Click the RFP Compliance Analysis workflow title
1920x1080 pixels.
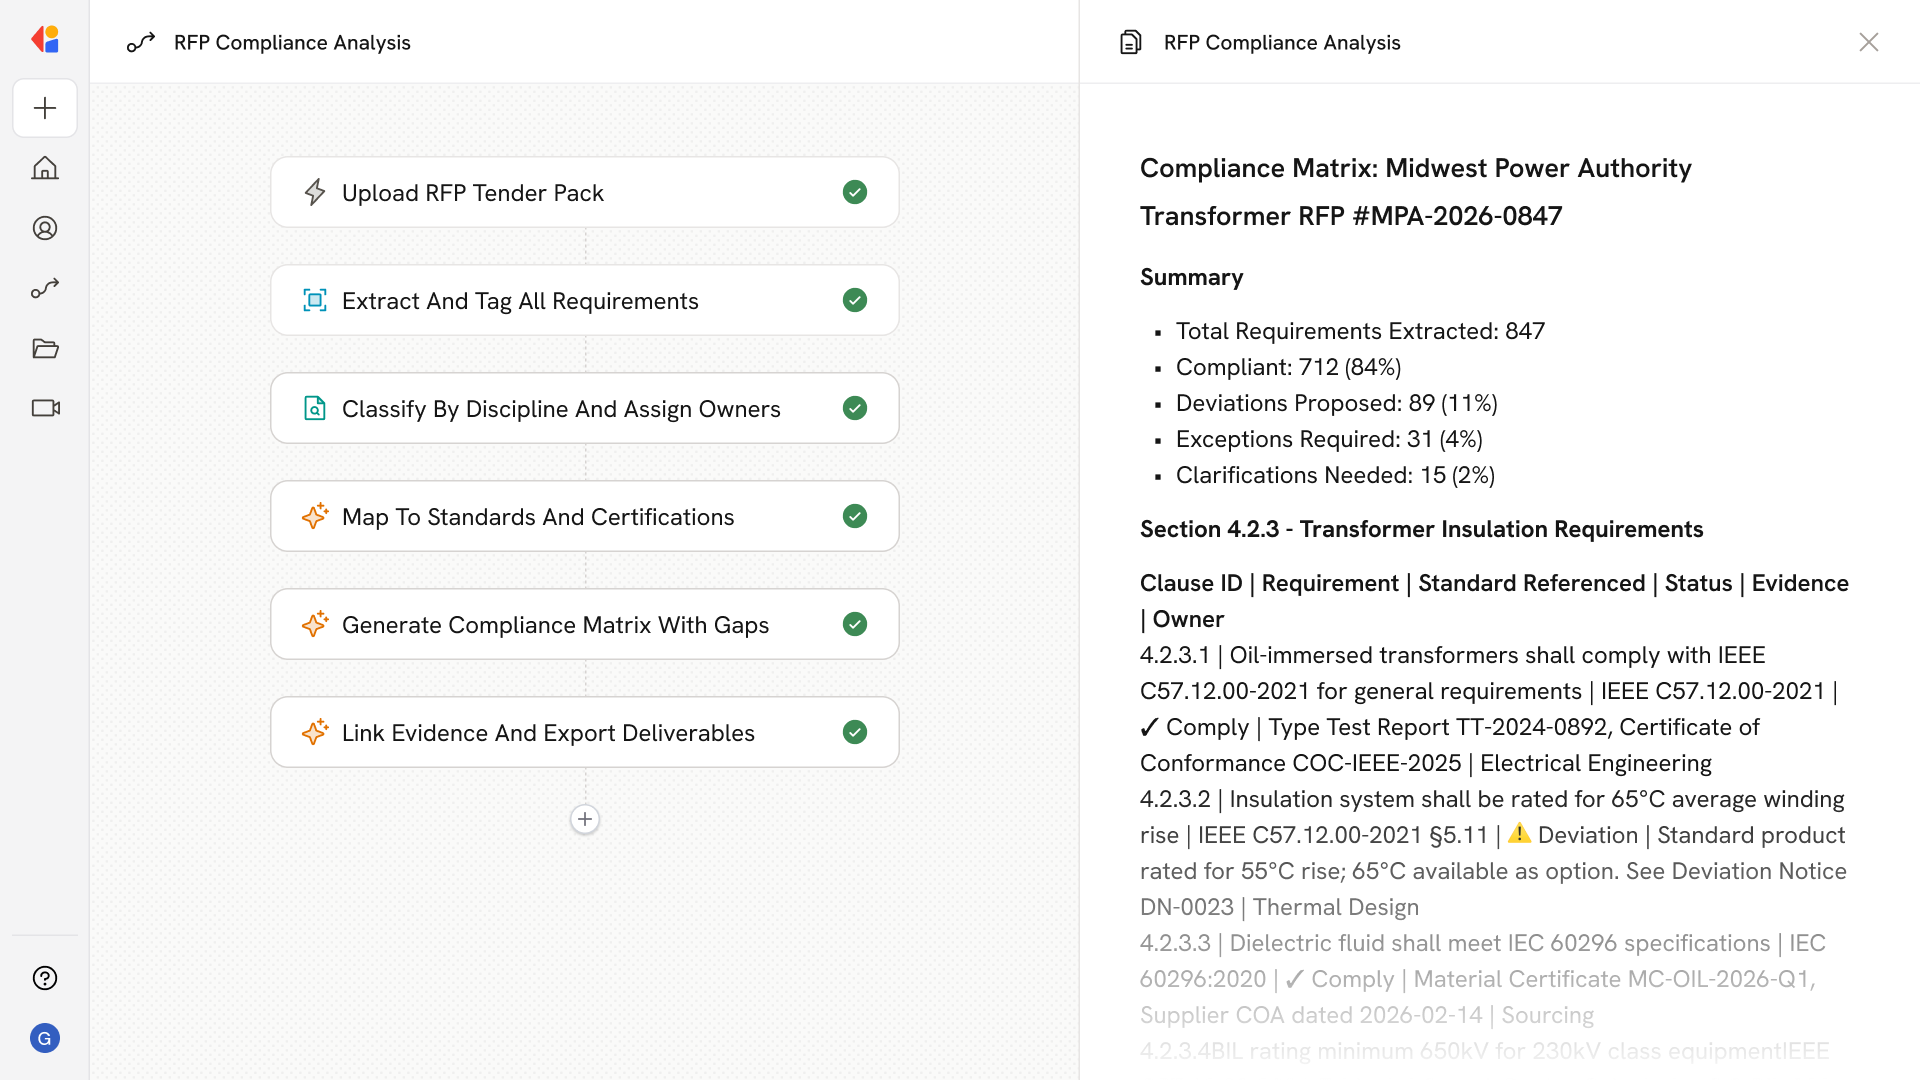click(292, 42)
